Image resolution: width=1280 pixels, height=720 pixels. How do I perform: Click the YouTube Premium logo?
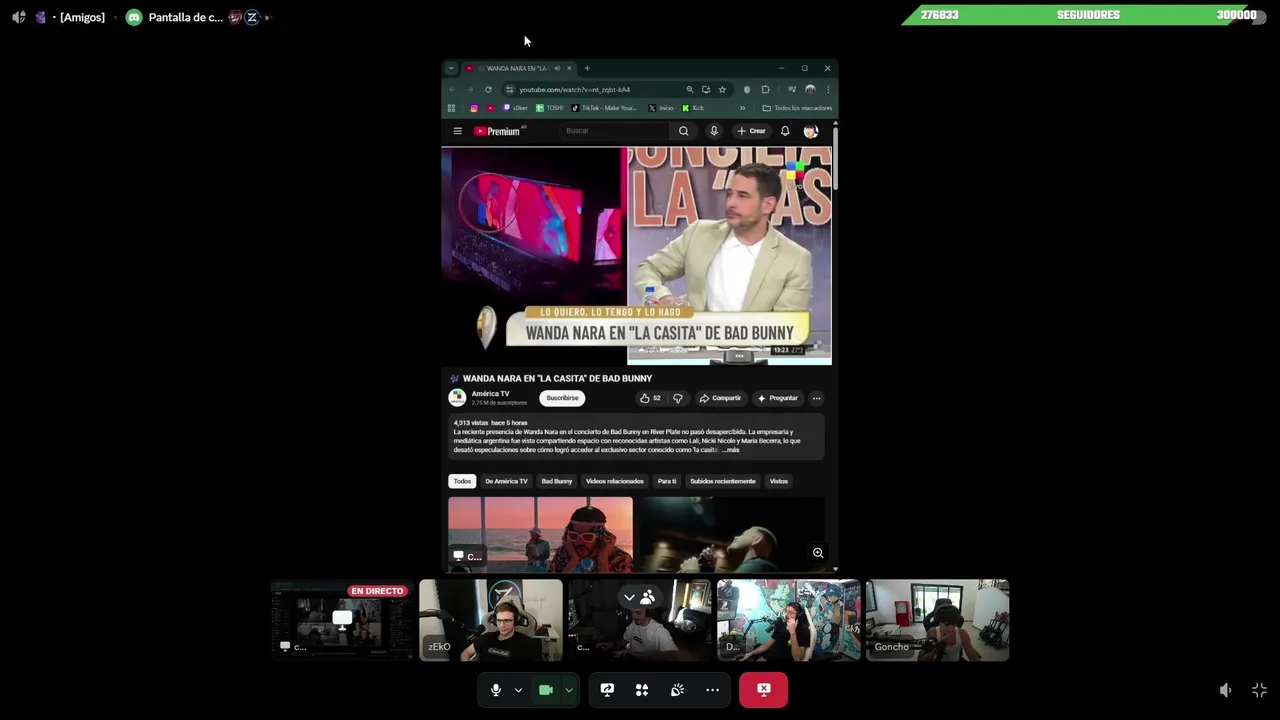[x=498, y=131]
